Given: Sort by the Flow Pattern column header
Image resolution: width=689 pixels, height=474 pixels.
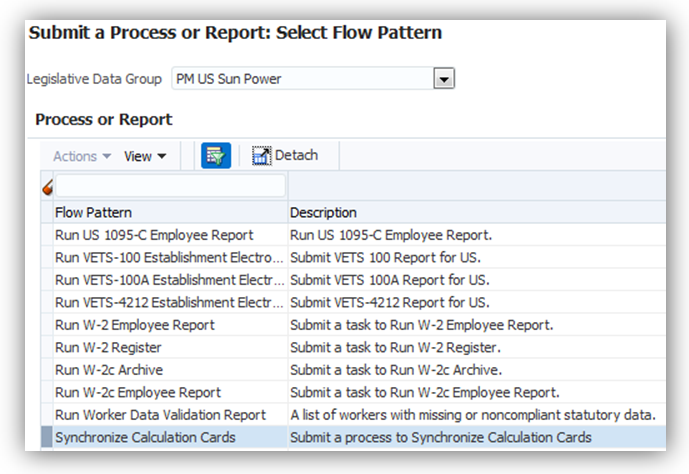Looking at the screenshot, I should pyautogui.click(x=94, y=213).
